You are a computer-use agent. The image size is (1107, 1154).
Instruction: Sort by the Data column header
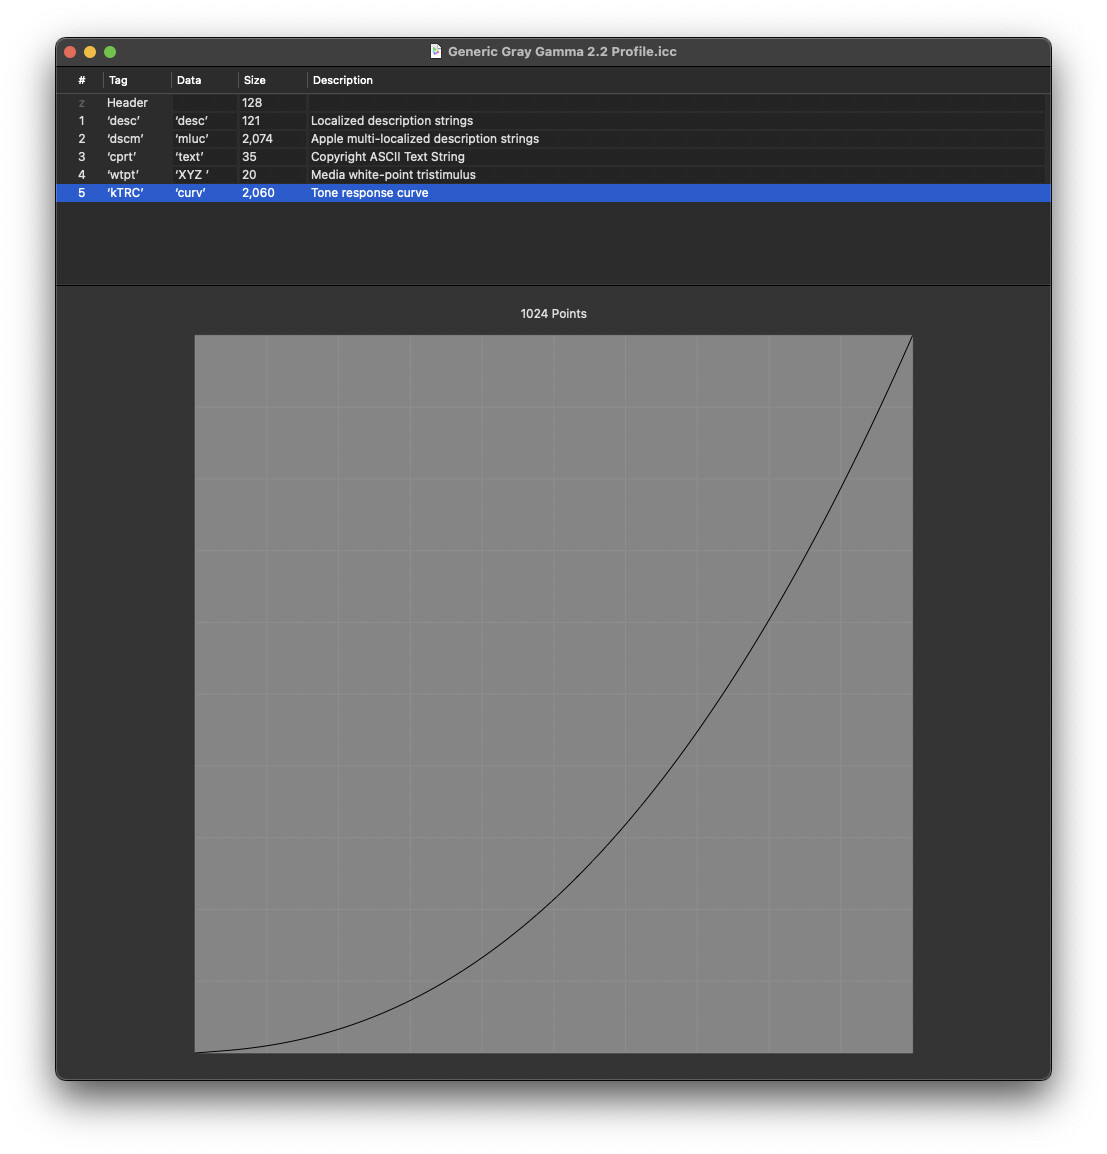pyautogui.click(x=205, y=80)
